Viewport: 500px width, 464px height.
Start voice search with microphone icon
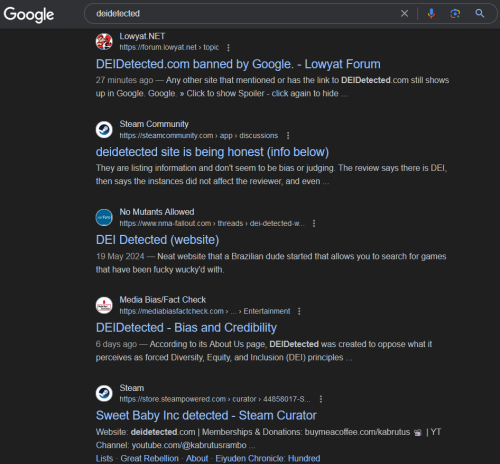[x=431, y=13]
